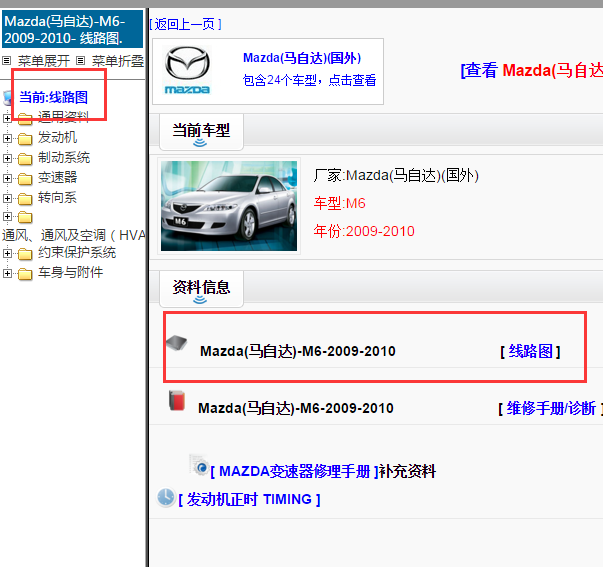Go back via 返回上一页 link
The width and height of the screenshot is (603, 567).
[185, 24]
